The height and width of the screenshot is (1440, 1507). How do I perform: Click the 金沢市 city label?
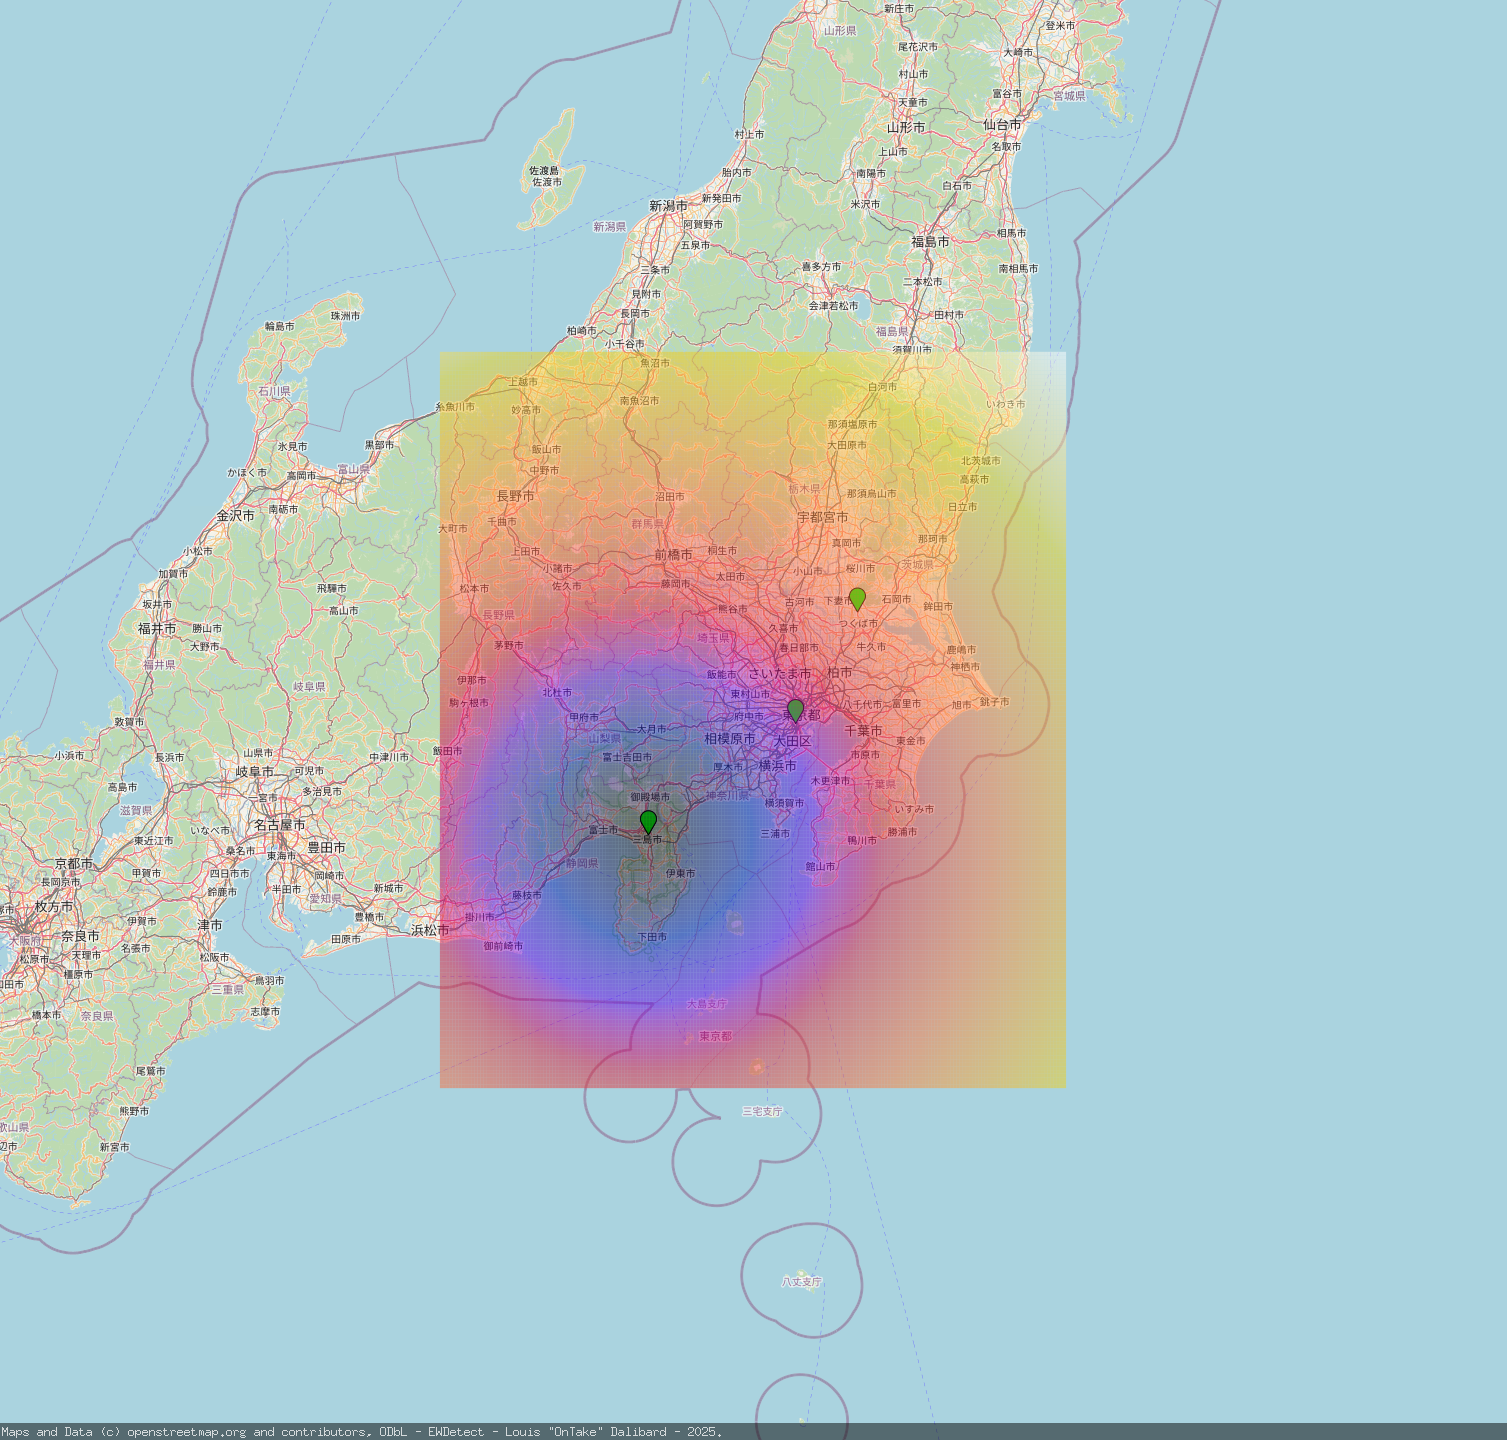coord(236,516)
